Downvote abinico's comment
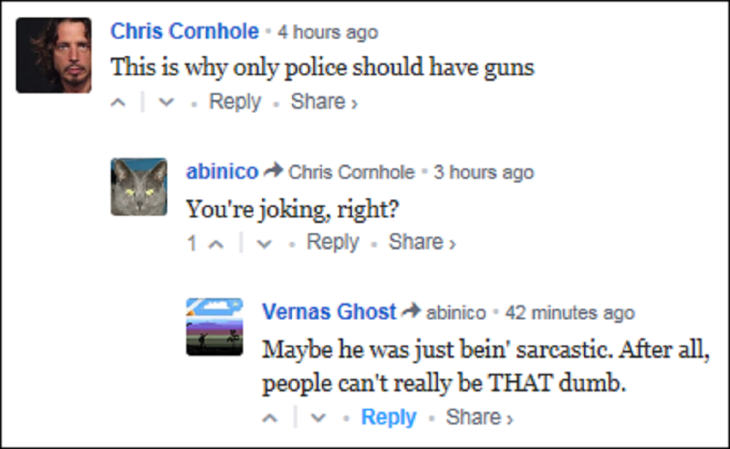Viewport: 730px width, 449px height. pos(263,243)
